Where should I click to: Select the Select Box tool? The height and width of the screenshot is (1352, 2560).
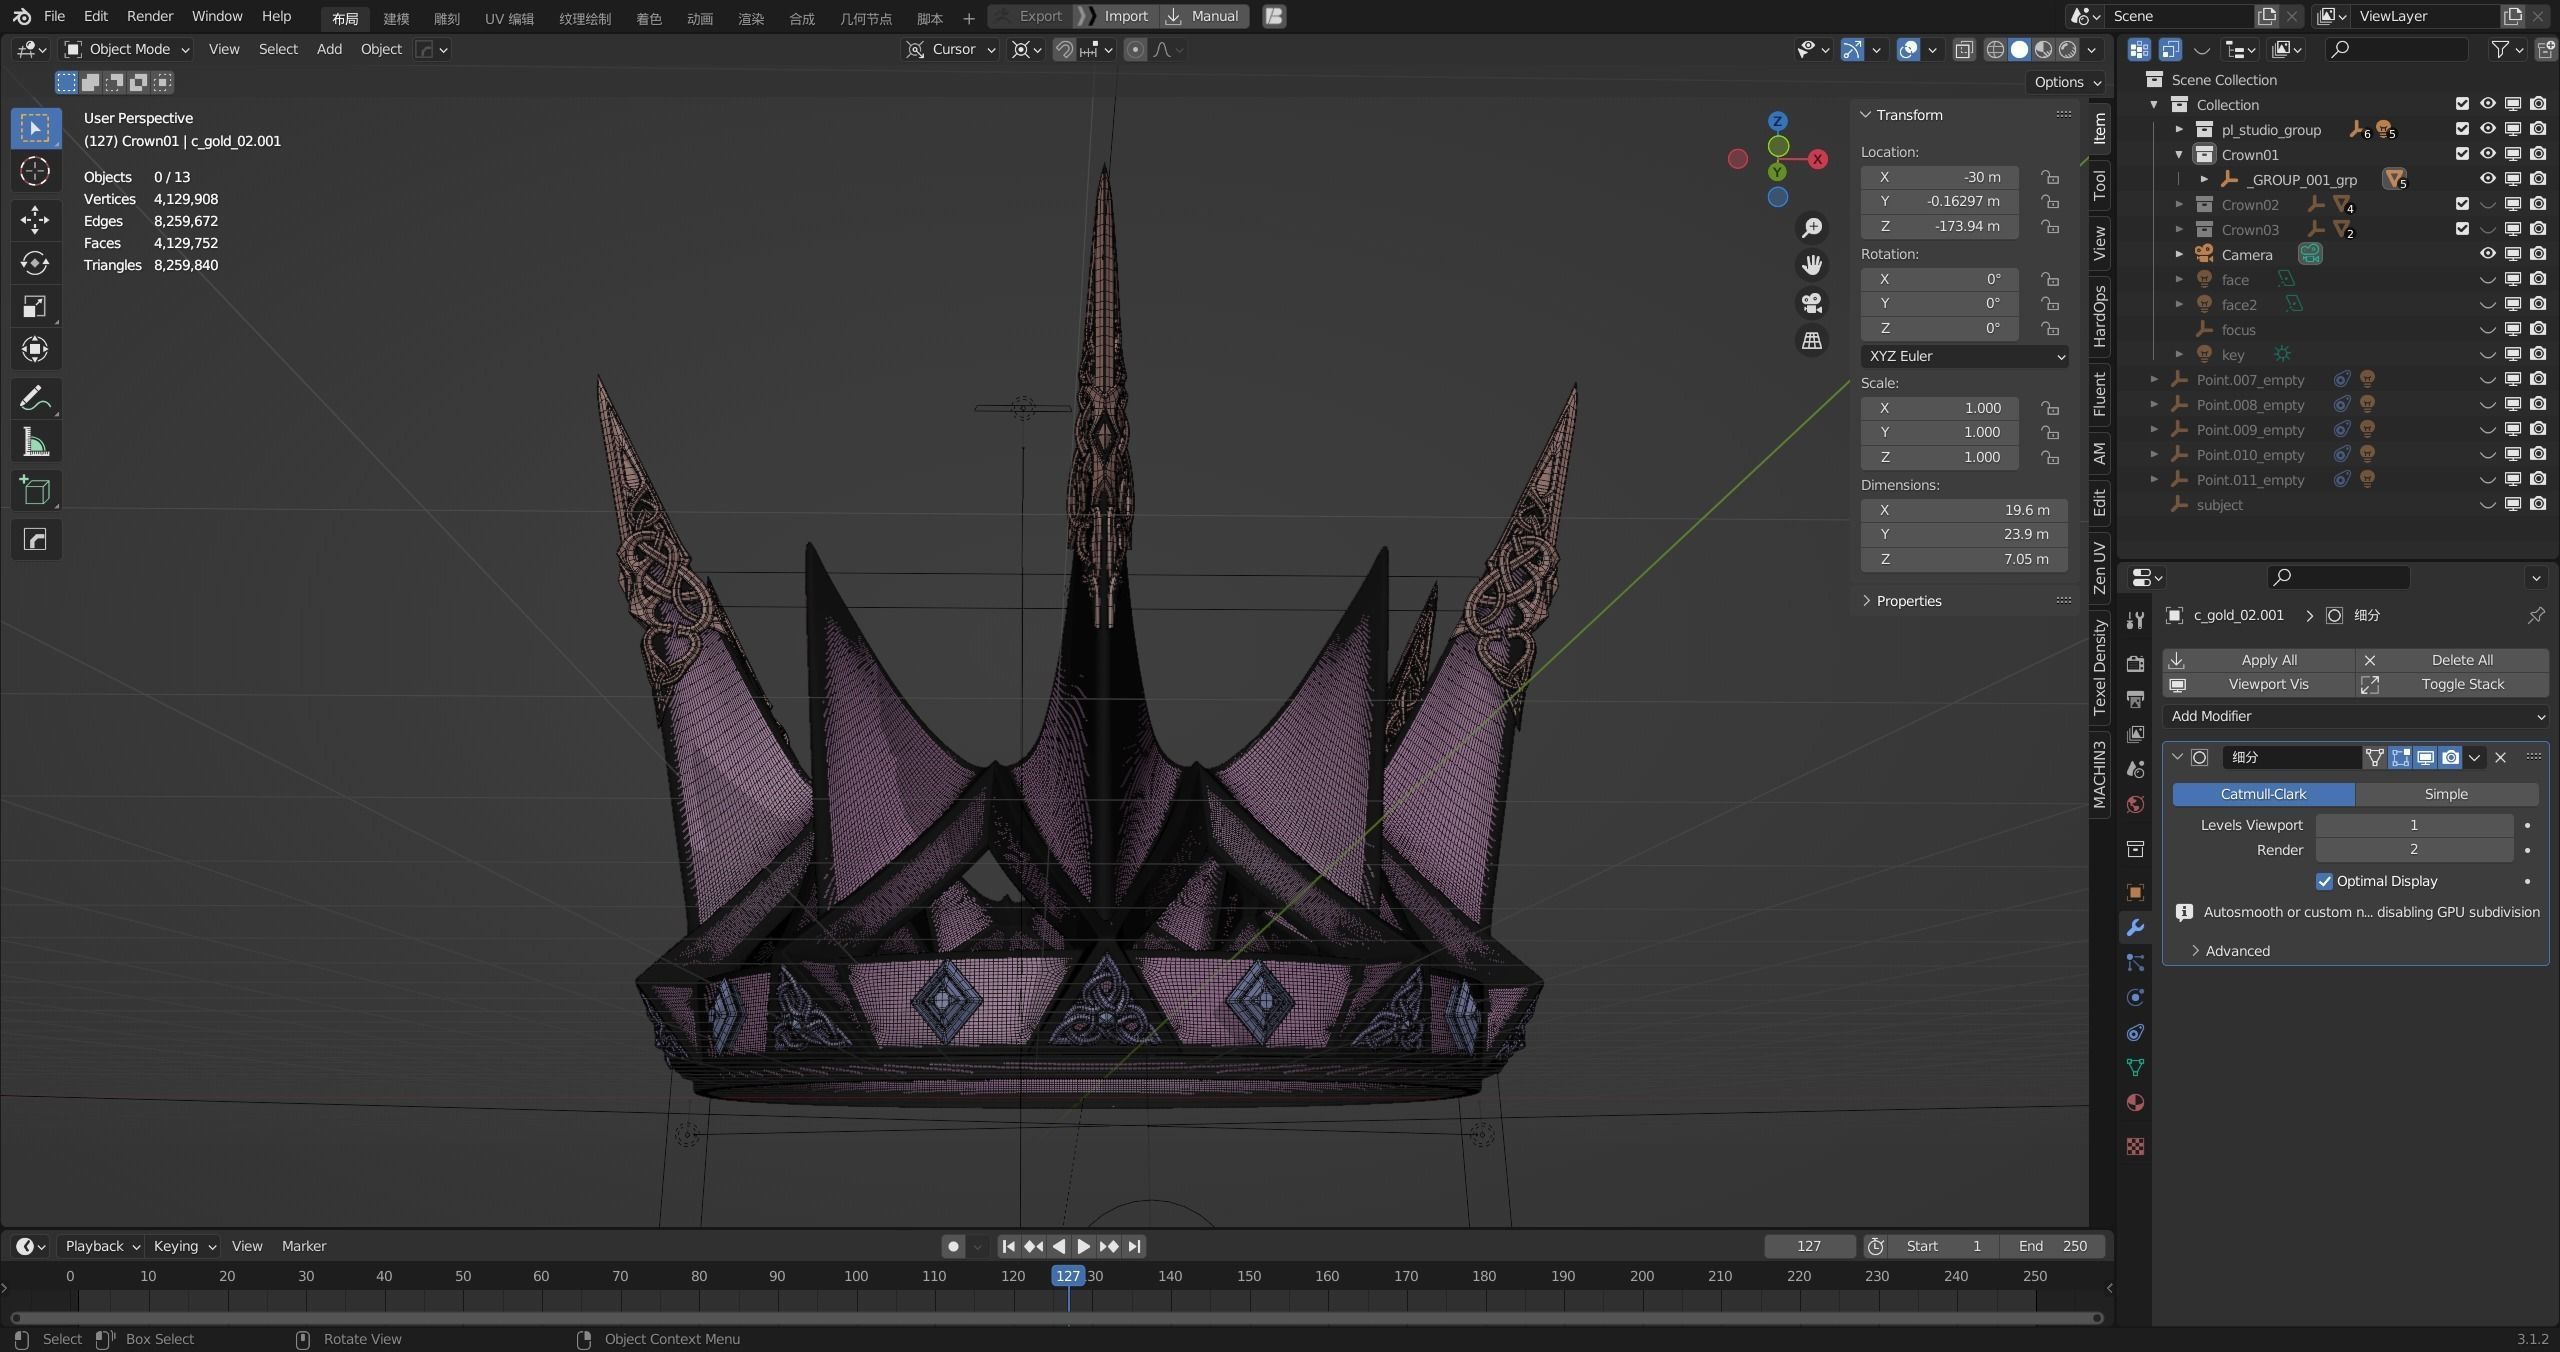tap(35, 128)
